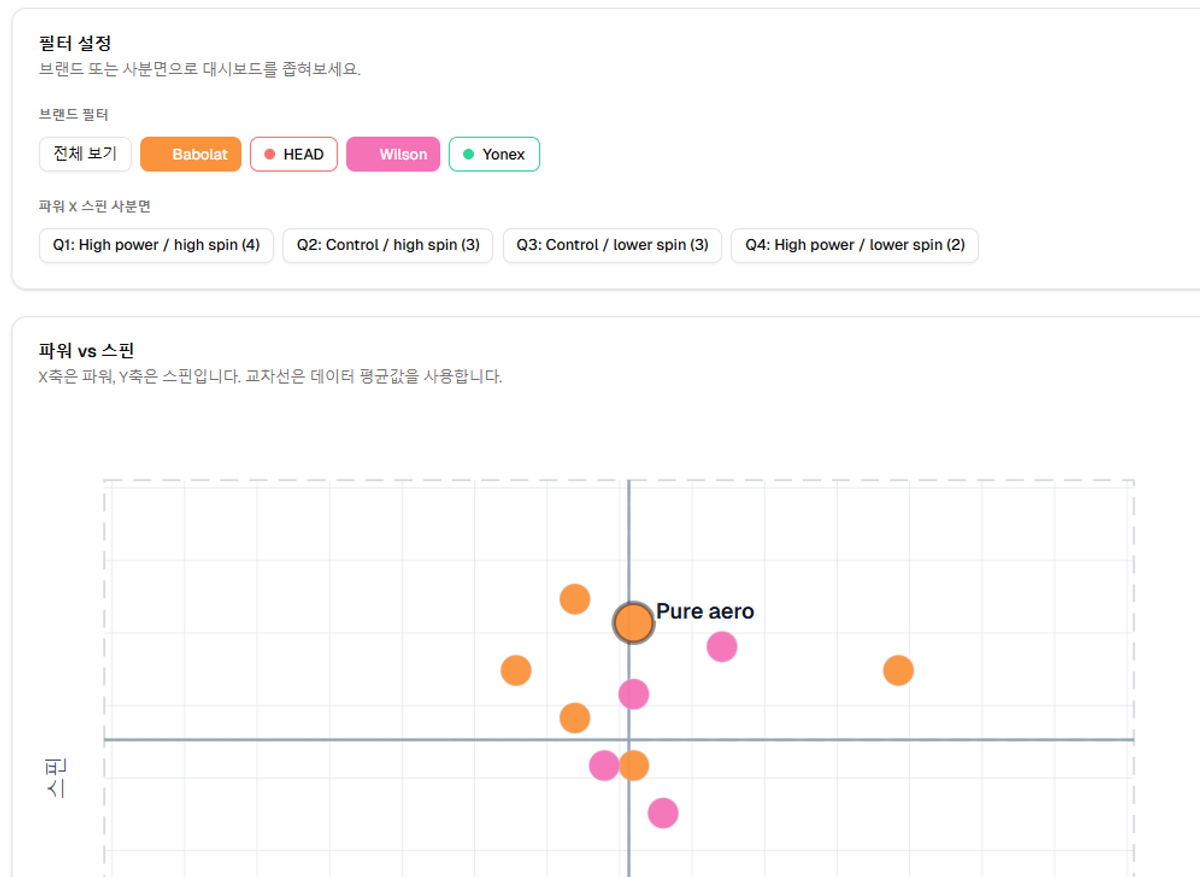Select the topmost orange data point
The height and width of the screenshot is (877, 1200).
point(575,599)
